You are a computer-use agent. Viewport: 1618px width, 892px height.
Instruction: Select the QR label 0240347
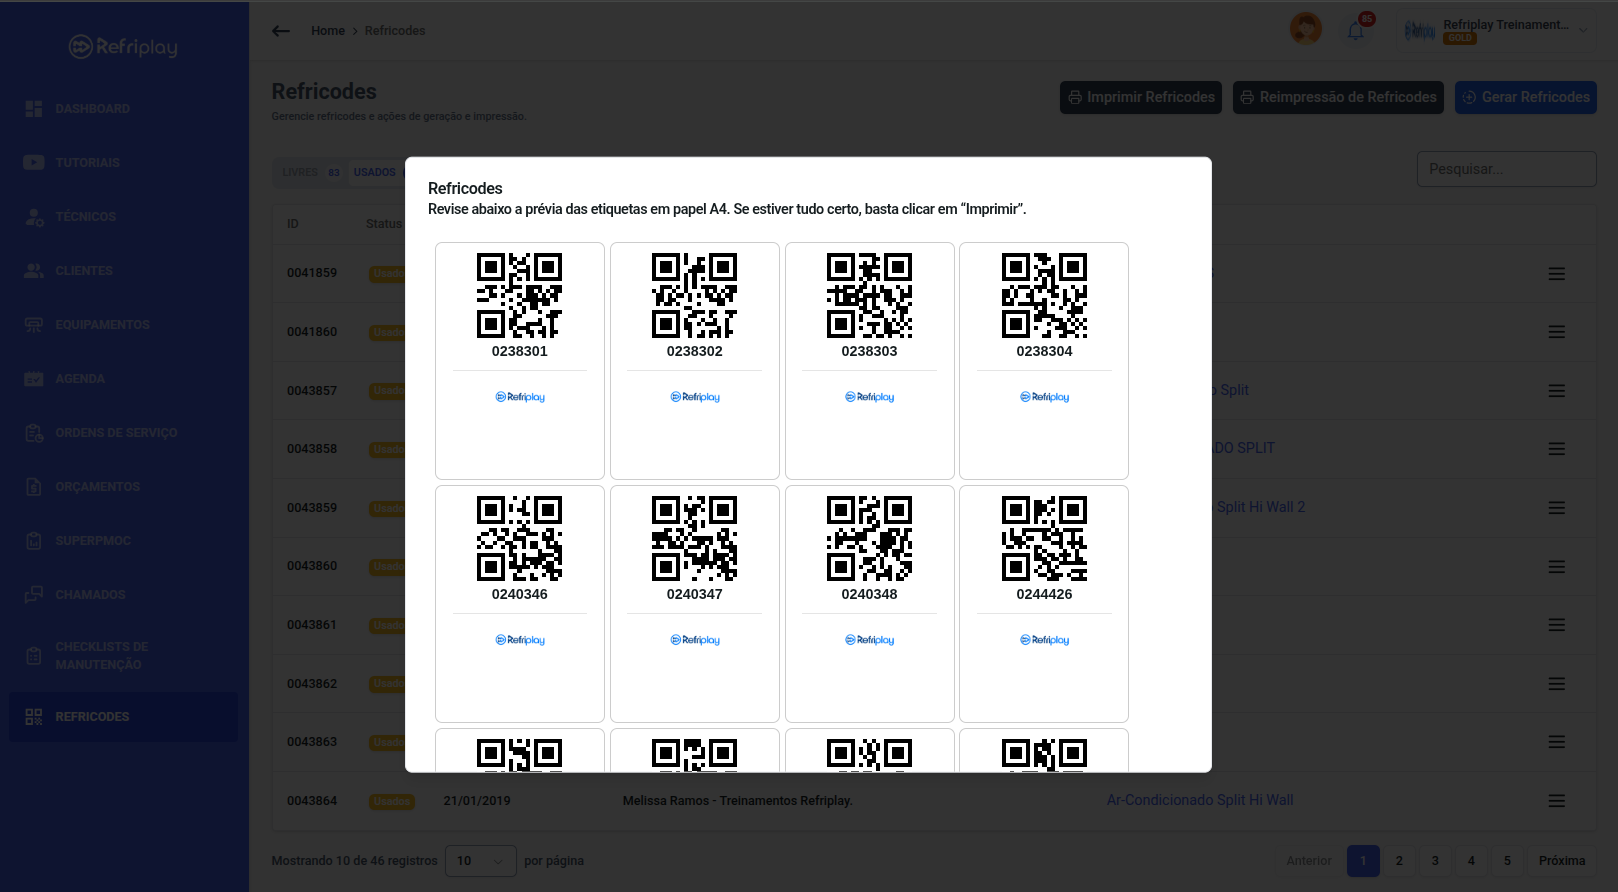[x=695, y=604]
